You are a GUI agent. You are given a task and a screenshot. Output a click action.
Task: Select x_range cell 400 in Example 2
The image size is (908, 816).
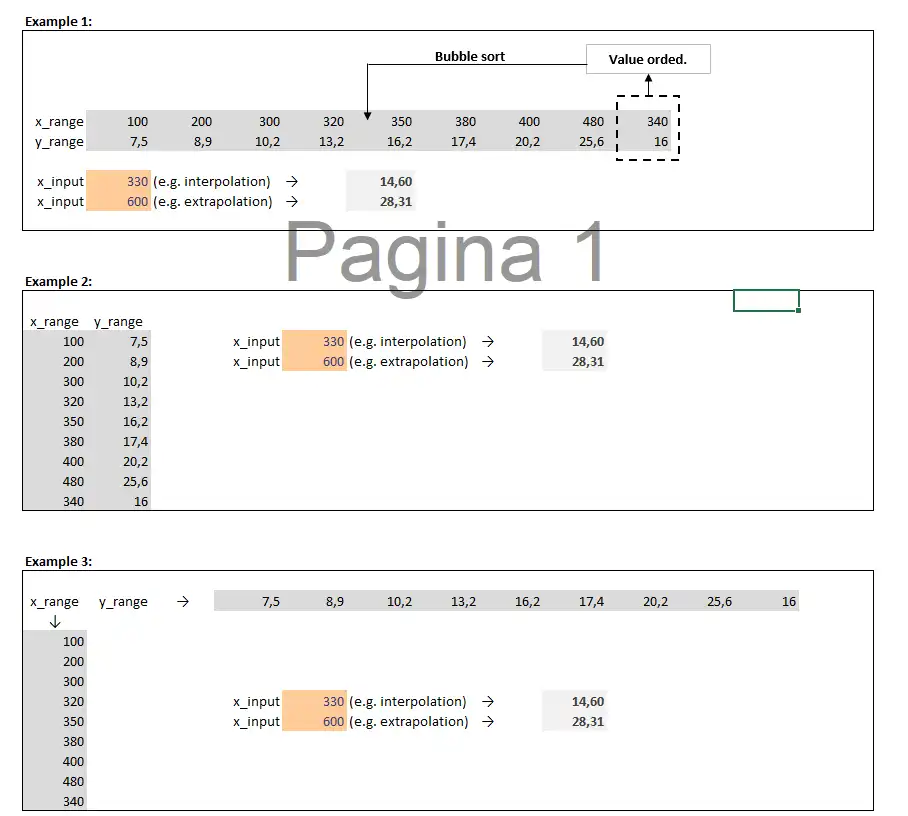click(55, 462)
